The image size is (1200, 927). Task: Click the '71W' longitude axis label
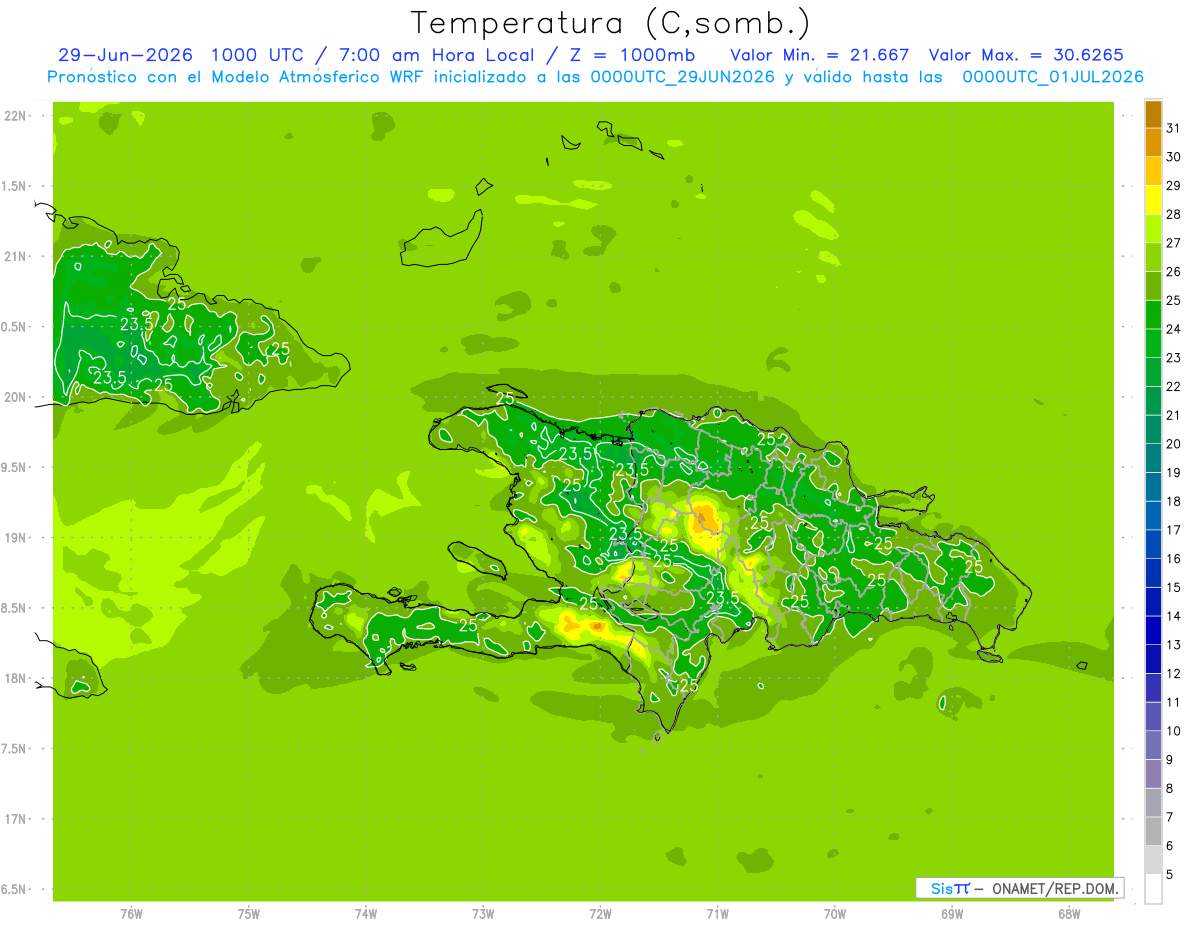click(717, 913)
